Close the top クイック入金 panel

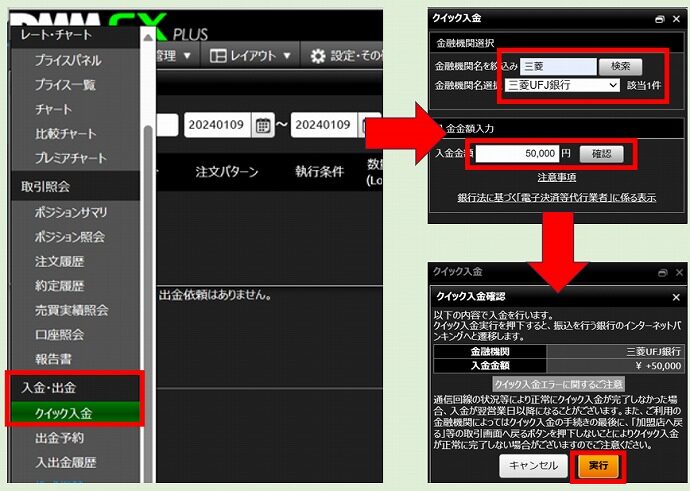675,19
